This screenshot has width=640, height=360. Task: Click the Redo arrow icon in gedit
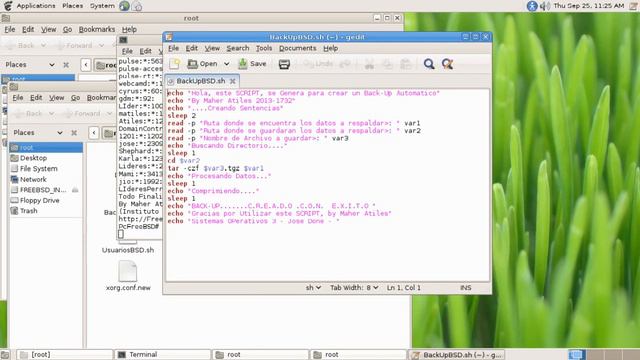[x=345, y=64]
